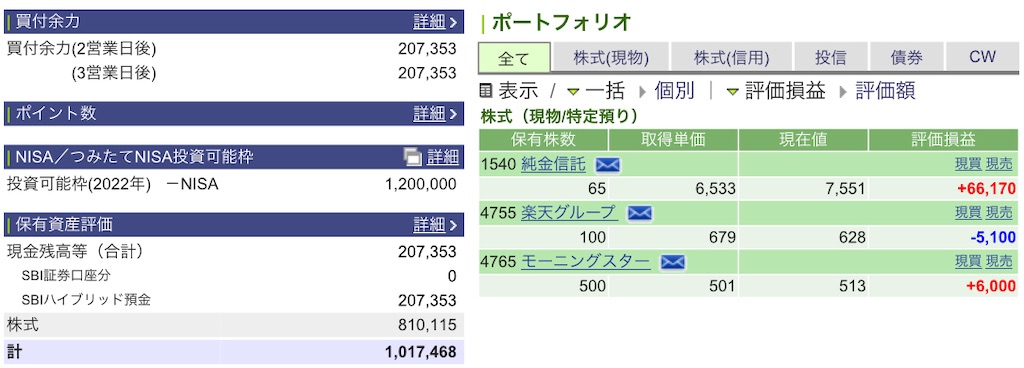
Task: Open mail alert icon for モーニングスター
Action: point(672,262)
